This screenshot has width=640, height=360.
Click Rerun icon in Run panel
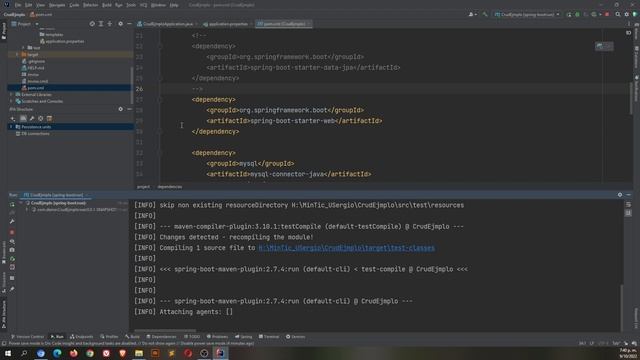[12, 204]
